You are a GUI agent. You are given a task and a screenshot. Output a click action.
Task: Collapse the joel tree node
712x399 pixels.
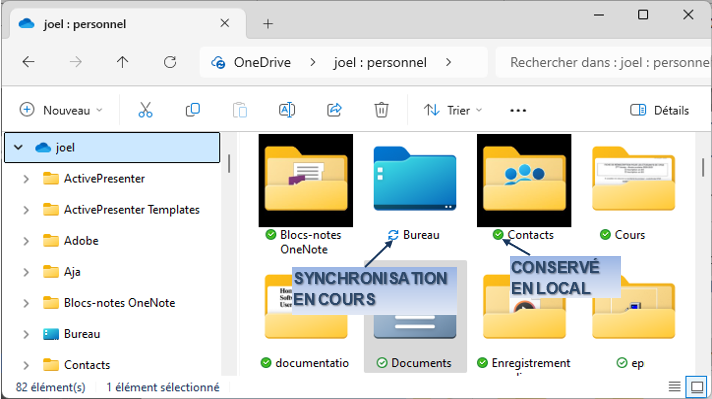click(x=18, y=147)
